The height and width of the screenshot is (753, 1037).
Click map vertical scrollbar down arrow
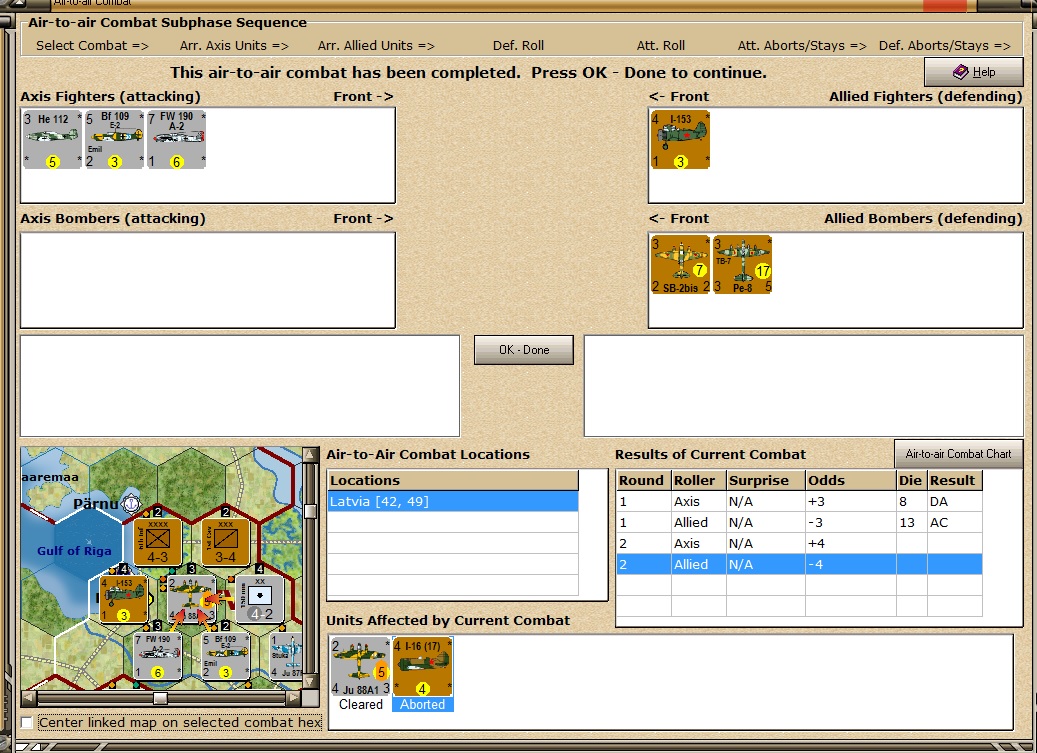(x=310, y=681)
